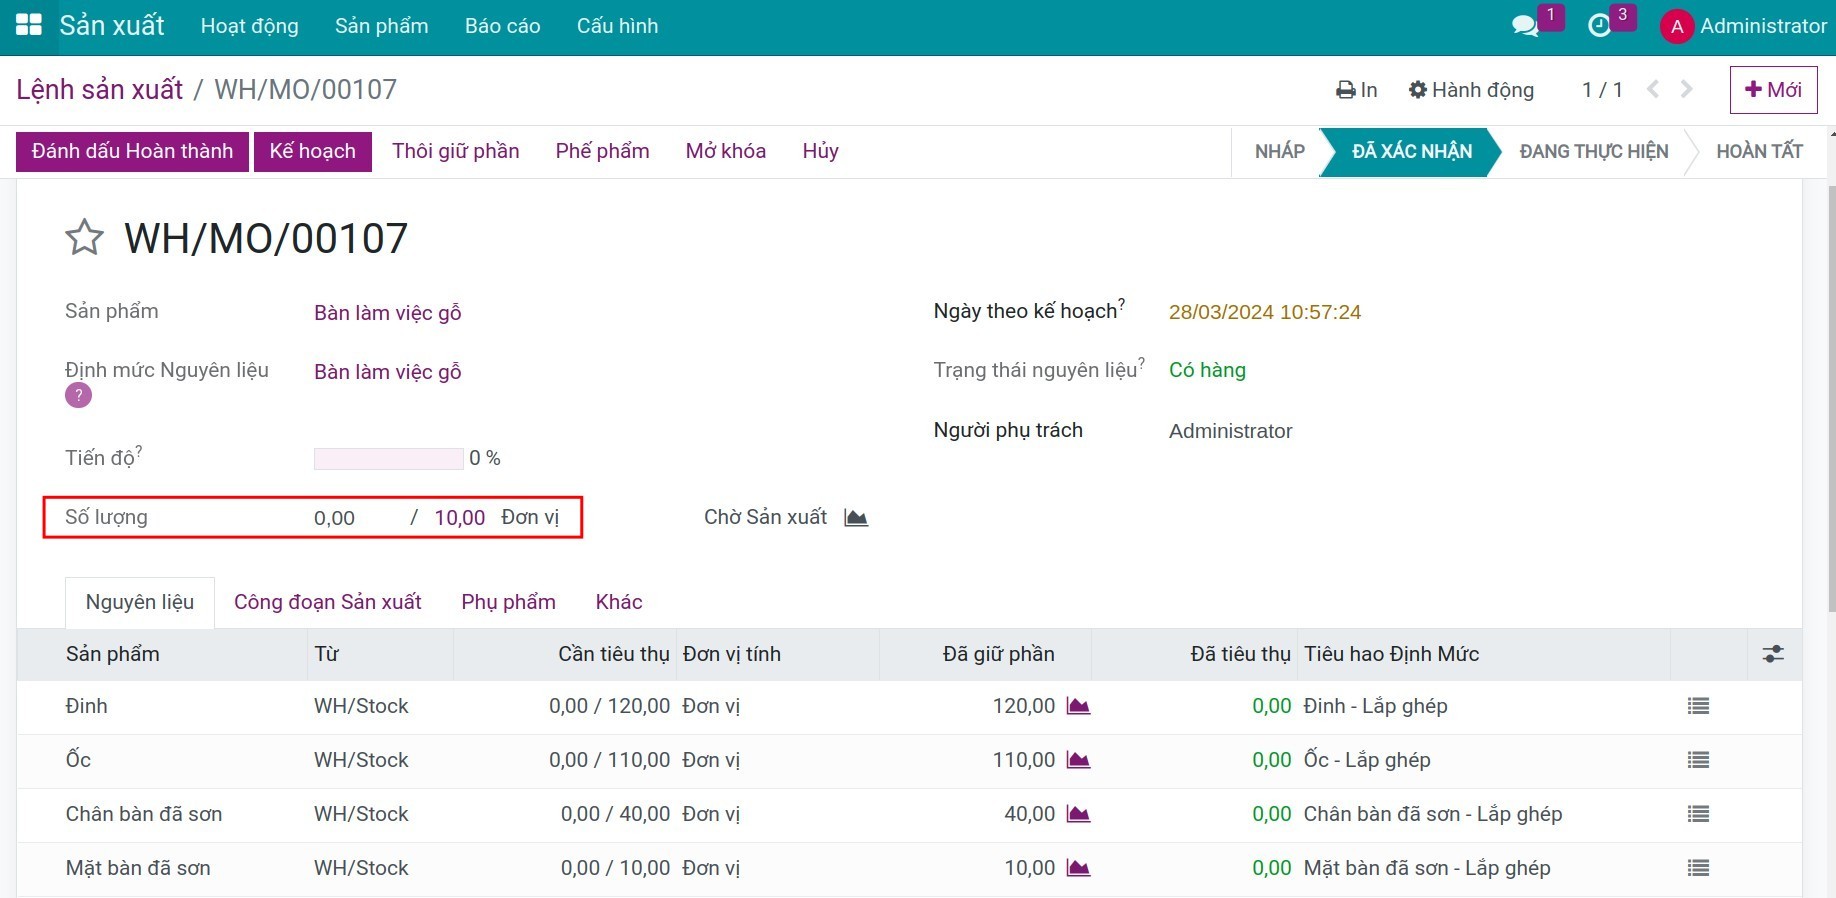Open forecast chart icon in Mặt bàn đã sơn row
The image size is (1836, 898).
pyautogui.click(x=1078, y=868)
